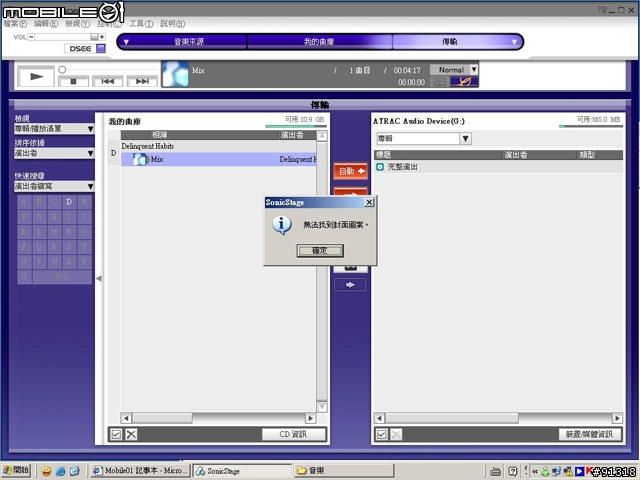Click the delete X icon in 我的曲庫 pane
Viewport: 640px width, 480px height.
(131, 434)
